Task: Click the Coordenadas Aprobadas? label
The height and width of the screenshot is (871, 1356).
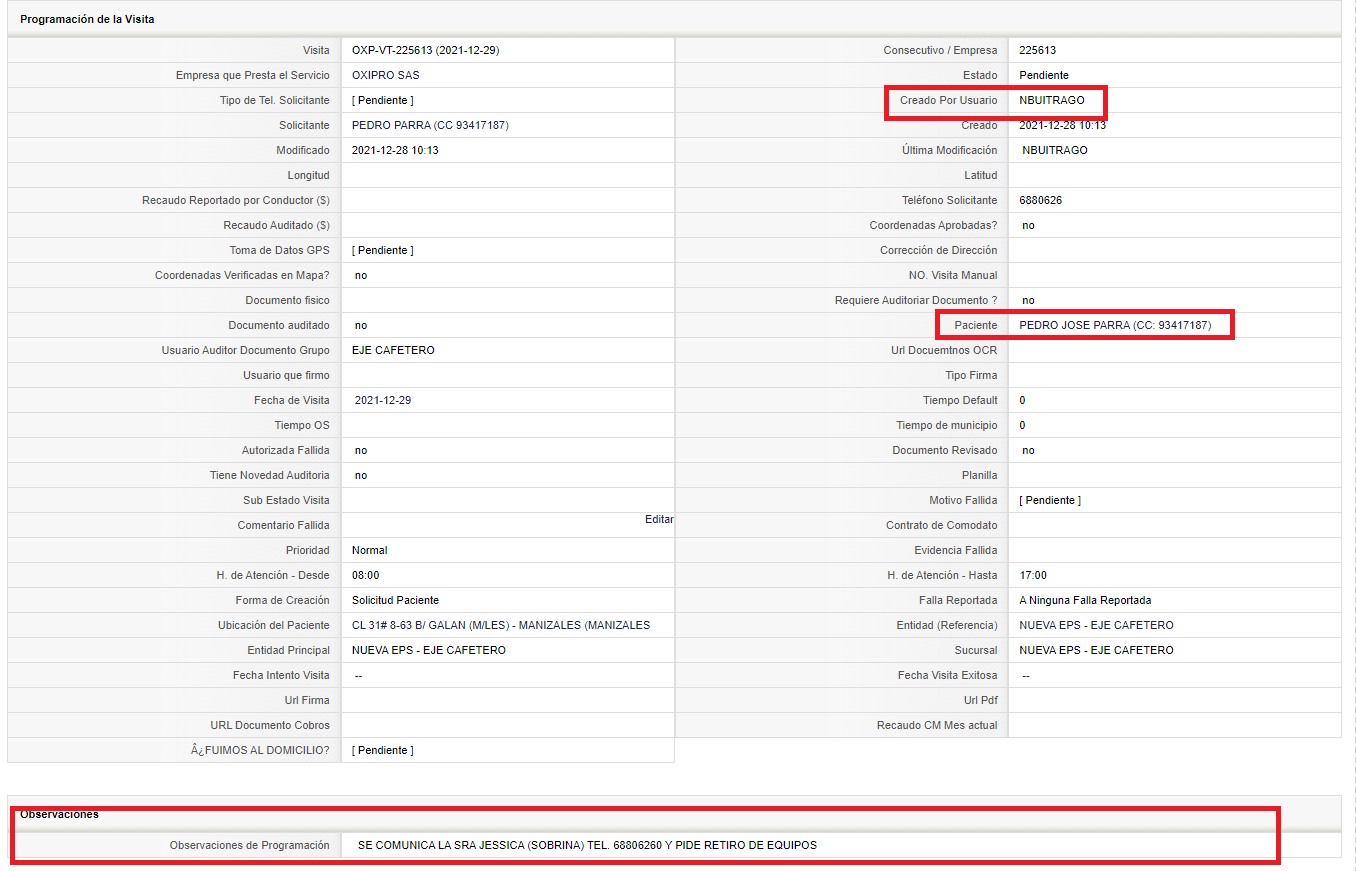Action: click(x=933, y=225)
